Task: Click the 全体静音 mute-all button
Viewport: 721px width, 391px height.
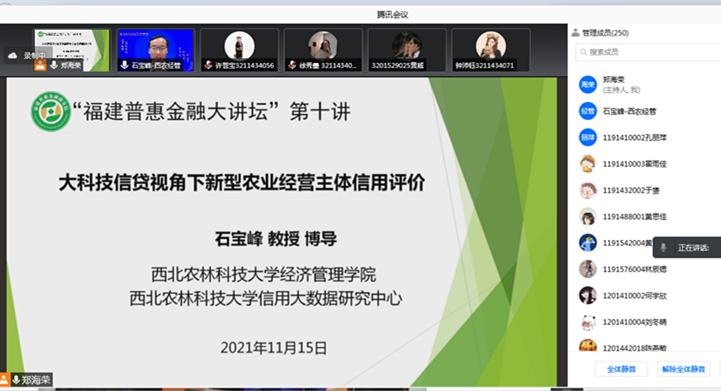Action: [x=621, y=369]
